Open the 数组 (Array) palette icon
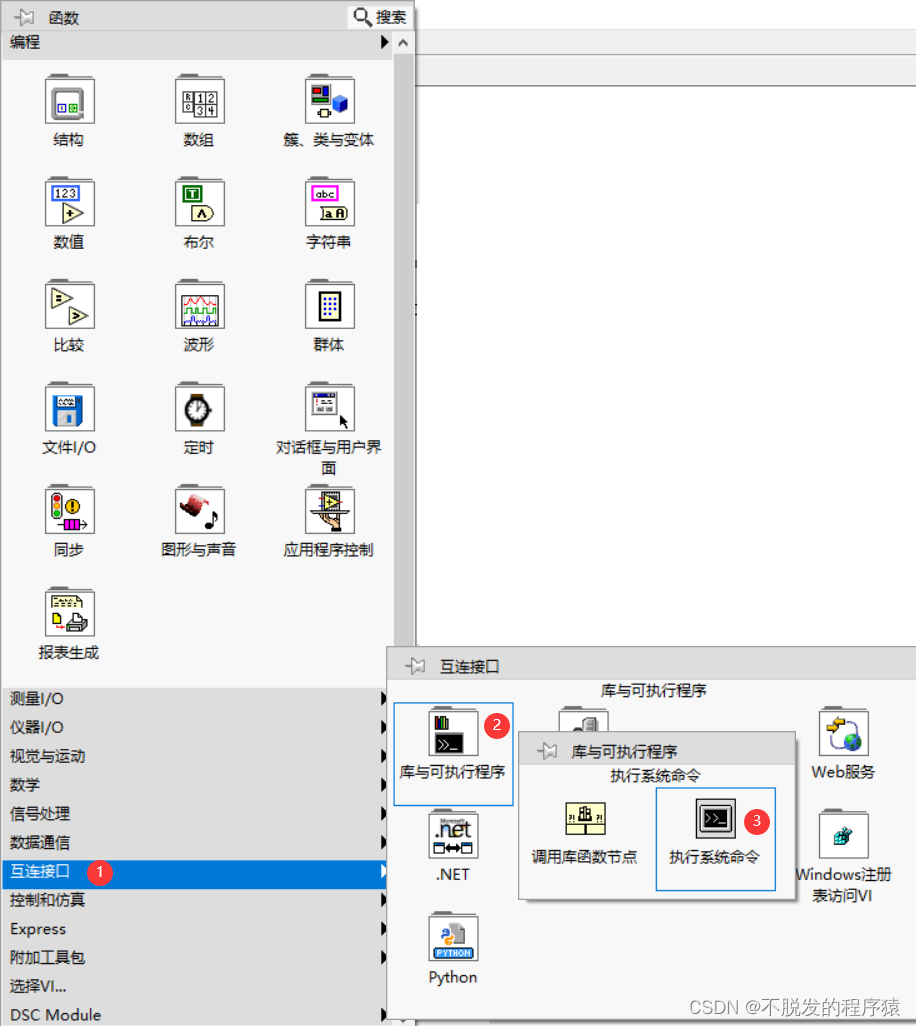Viewport: 916px width, 1026px height. coord(198,100)
